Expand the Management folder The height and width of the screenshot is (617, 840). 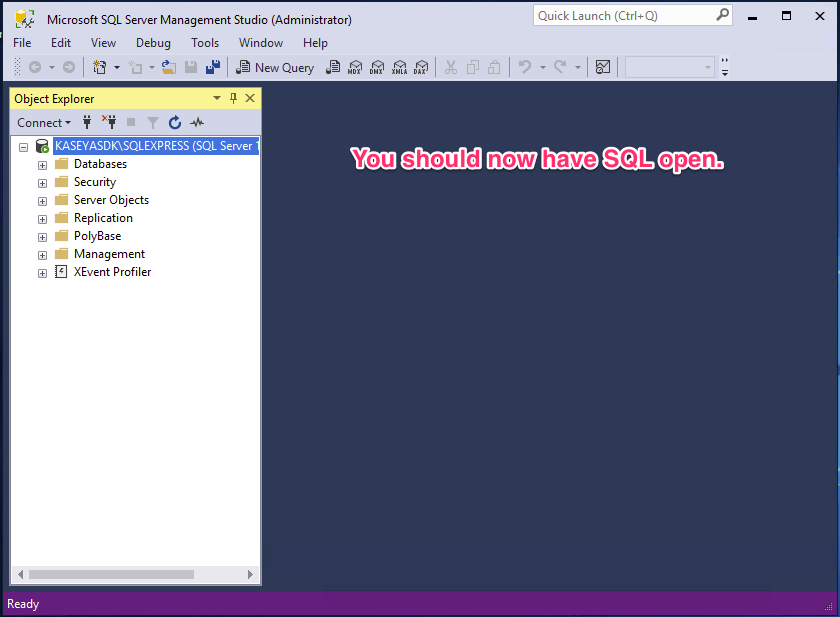click(x=42, y=255)
